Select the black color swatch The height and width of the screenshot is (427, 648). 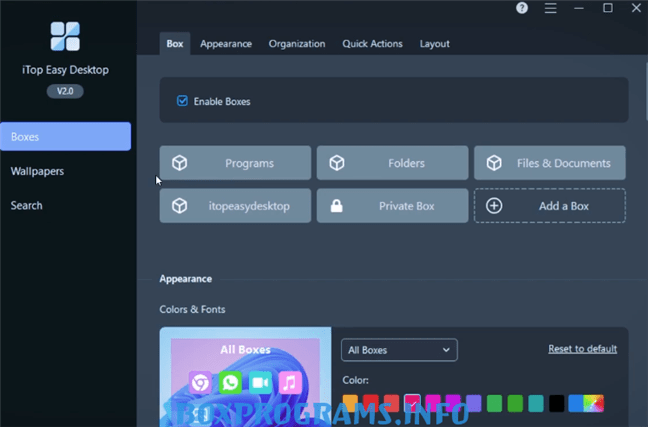(556, 403)
